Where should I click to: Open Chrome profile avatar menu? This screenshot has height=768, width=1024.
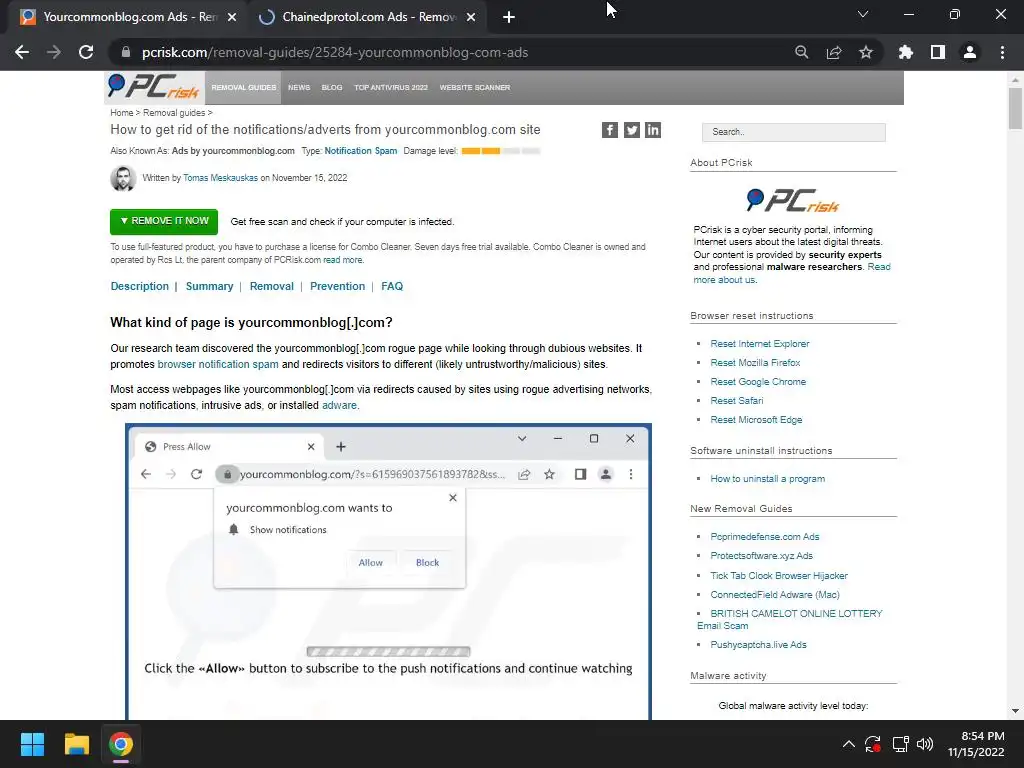970,52
